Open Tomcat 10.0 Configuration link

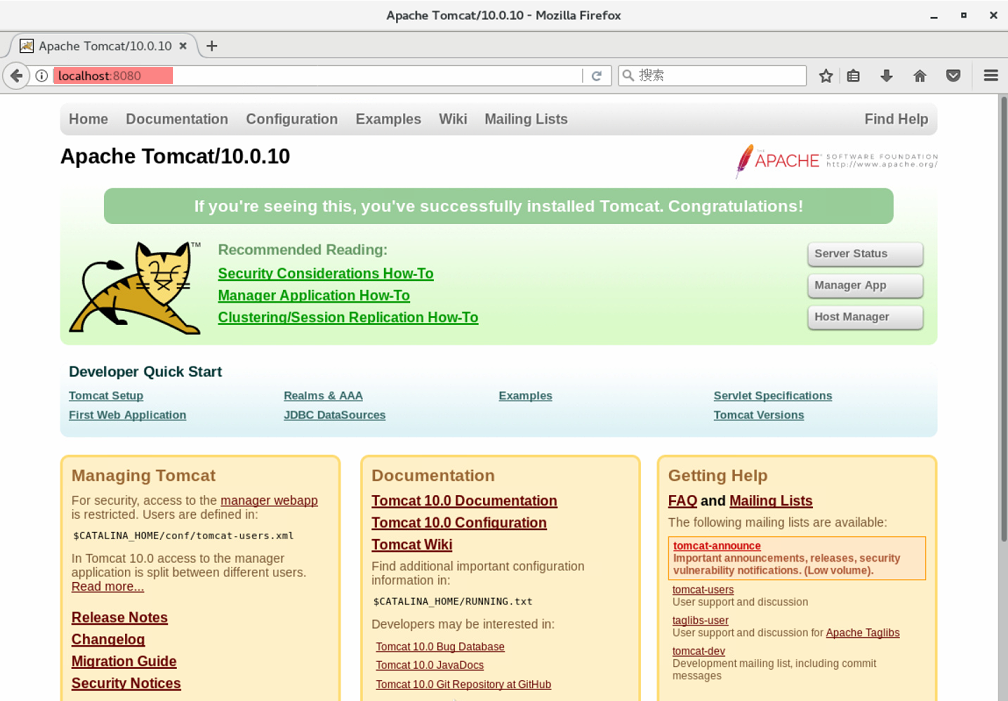pos(459,523)
